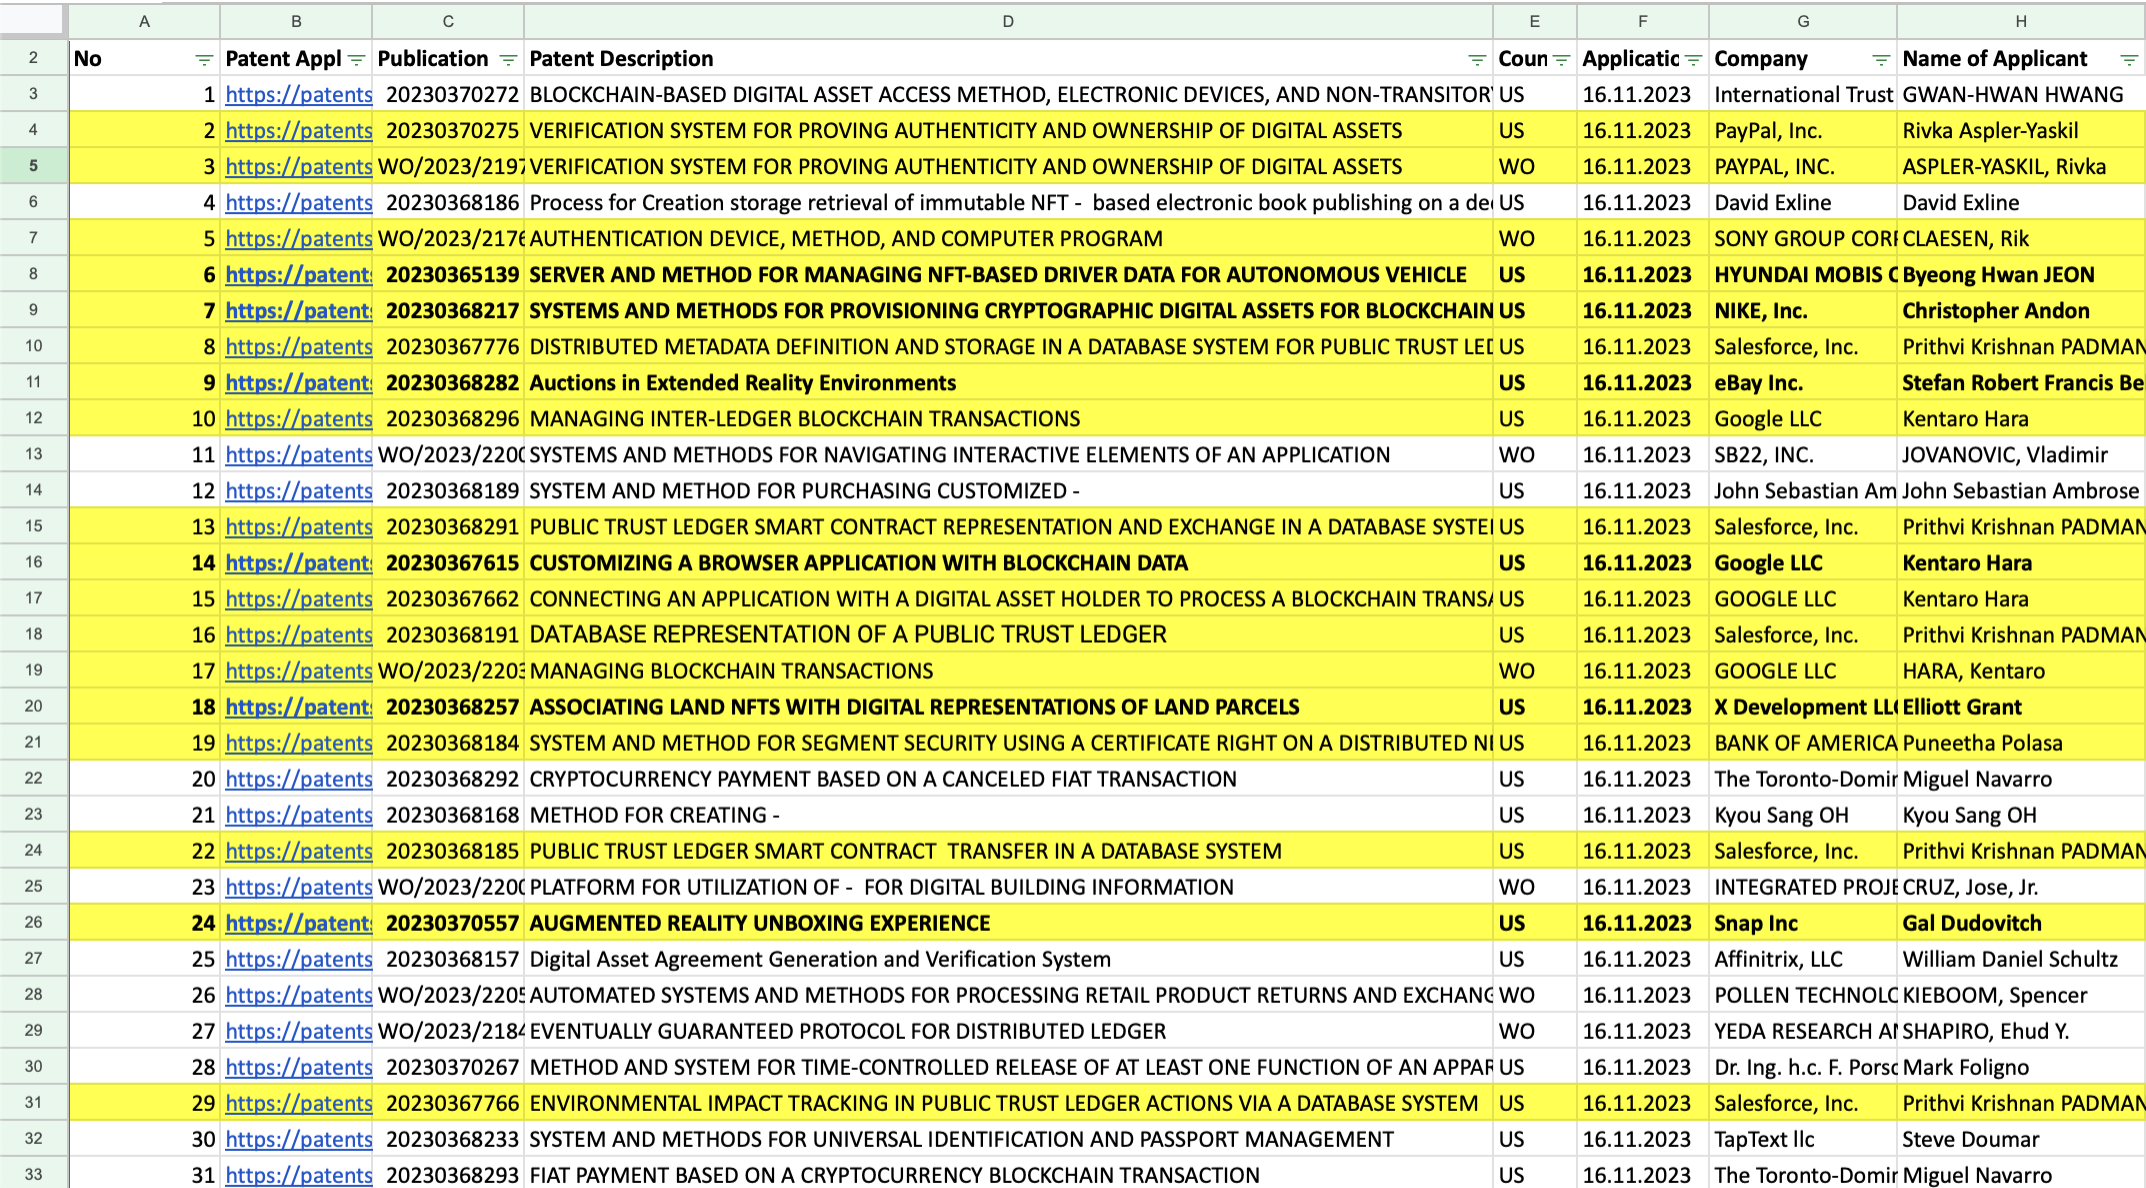Open filter icon for Name of Applicant column
Image resolution: width=2146 pixels, height=1188 pixels.
point(2128,60)
